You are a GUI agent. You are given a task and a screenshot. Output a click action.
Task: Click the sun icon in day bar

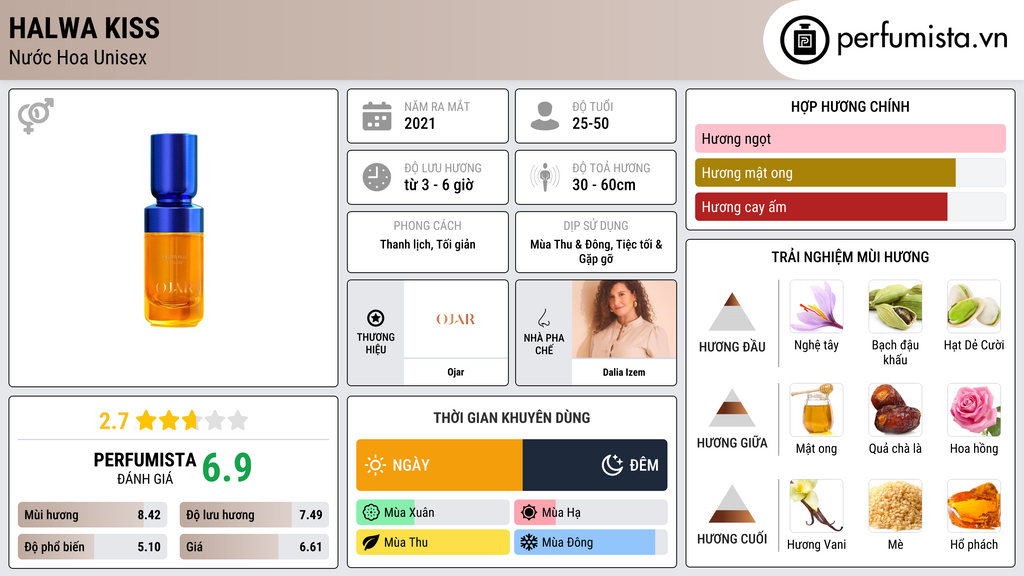[375, 465]
